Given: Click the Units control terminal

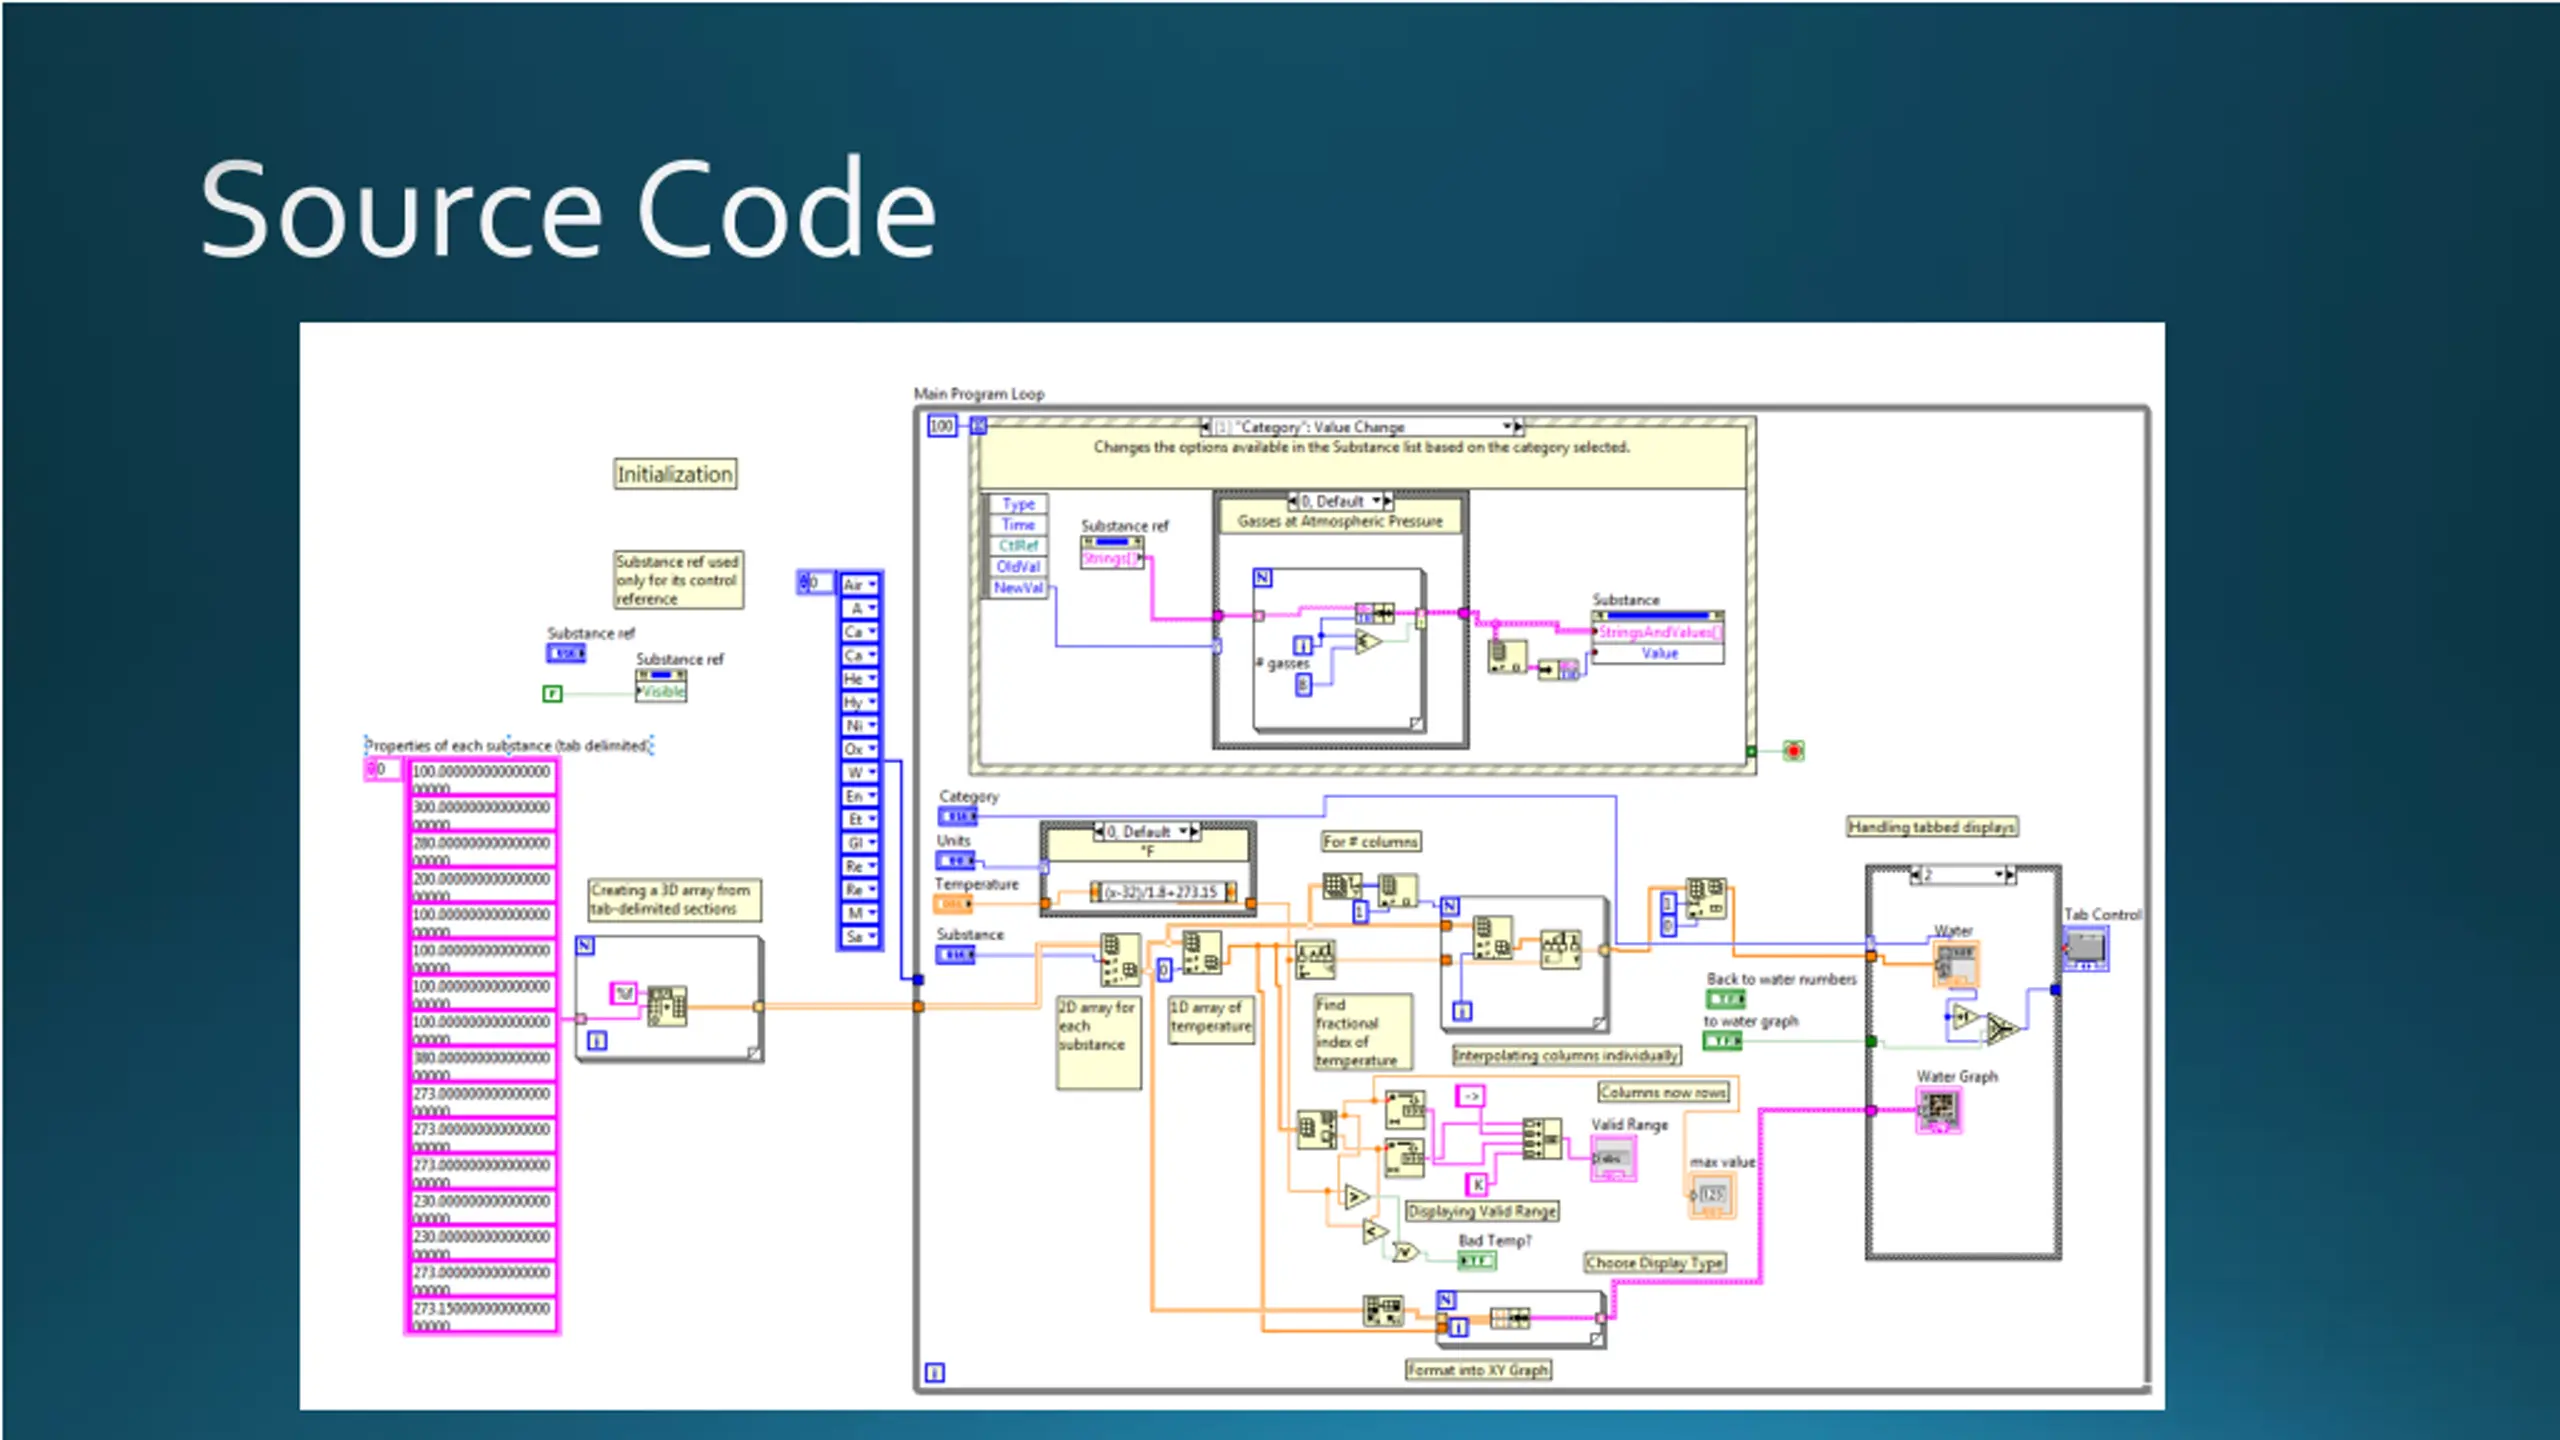Looking at the screenshot, I should point(955,860).
